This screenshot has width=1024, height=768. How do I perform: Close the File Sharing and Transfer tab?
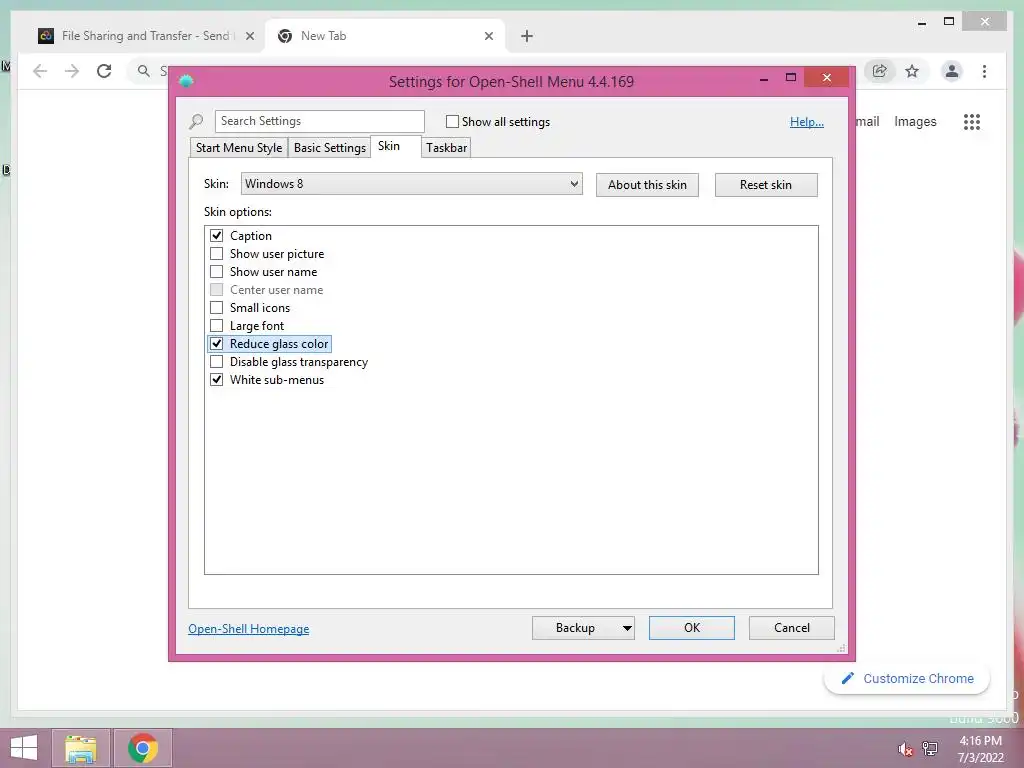click(249, 37)
